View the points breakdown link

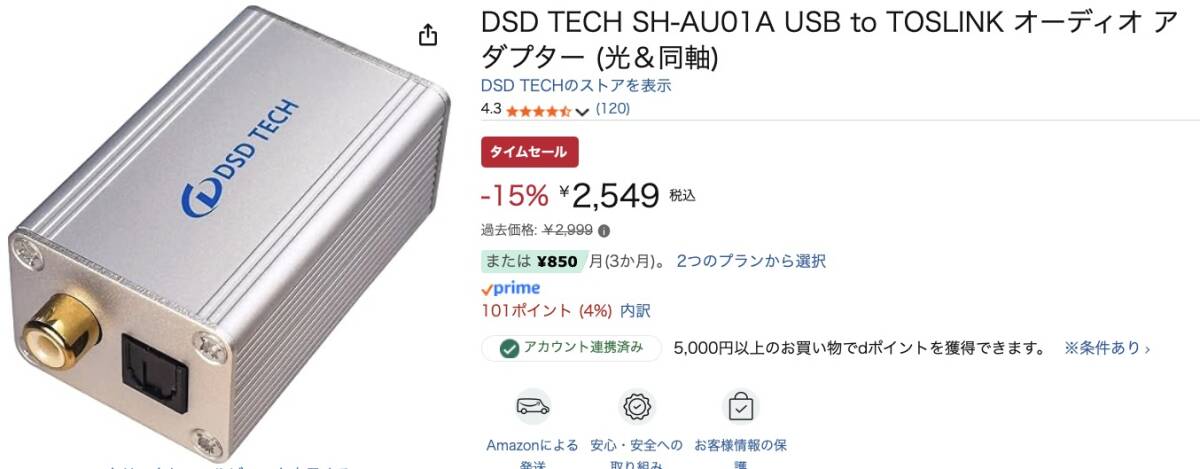(635, 311)
